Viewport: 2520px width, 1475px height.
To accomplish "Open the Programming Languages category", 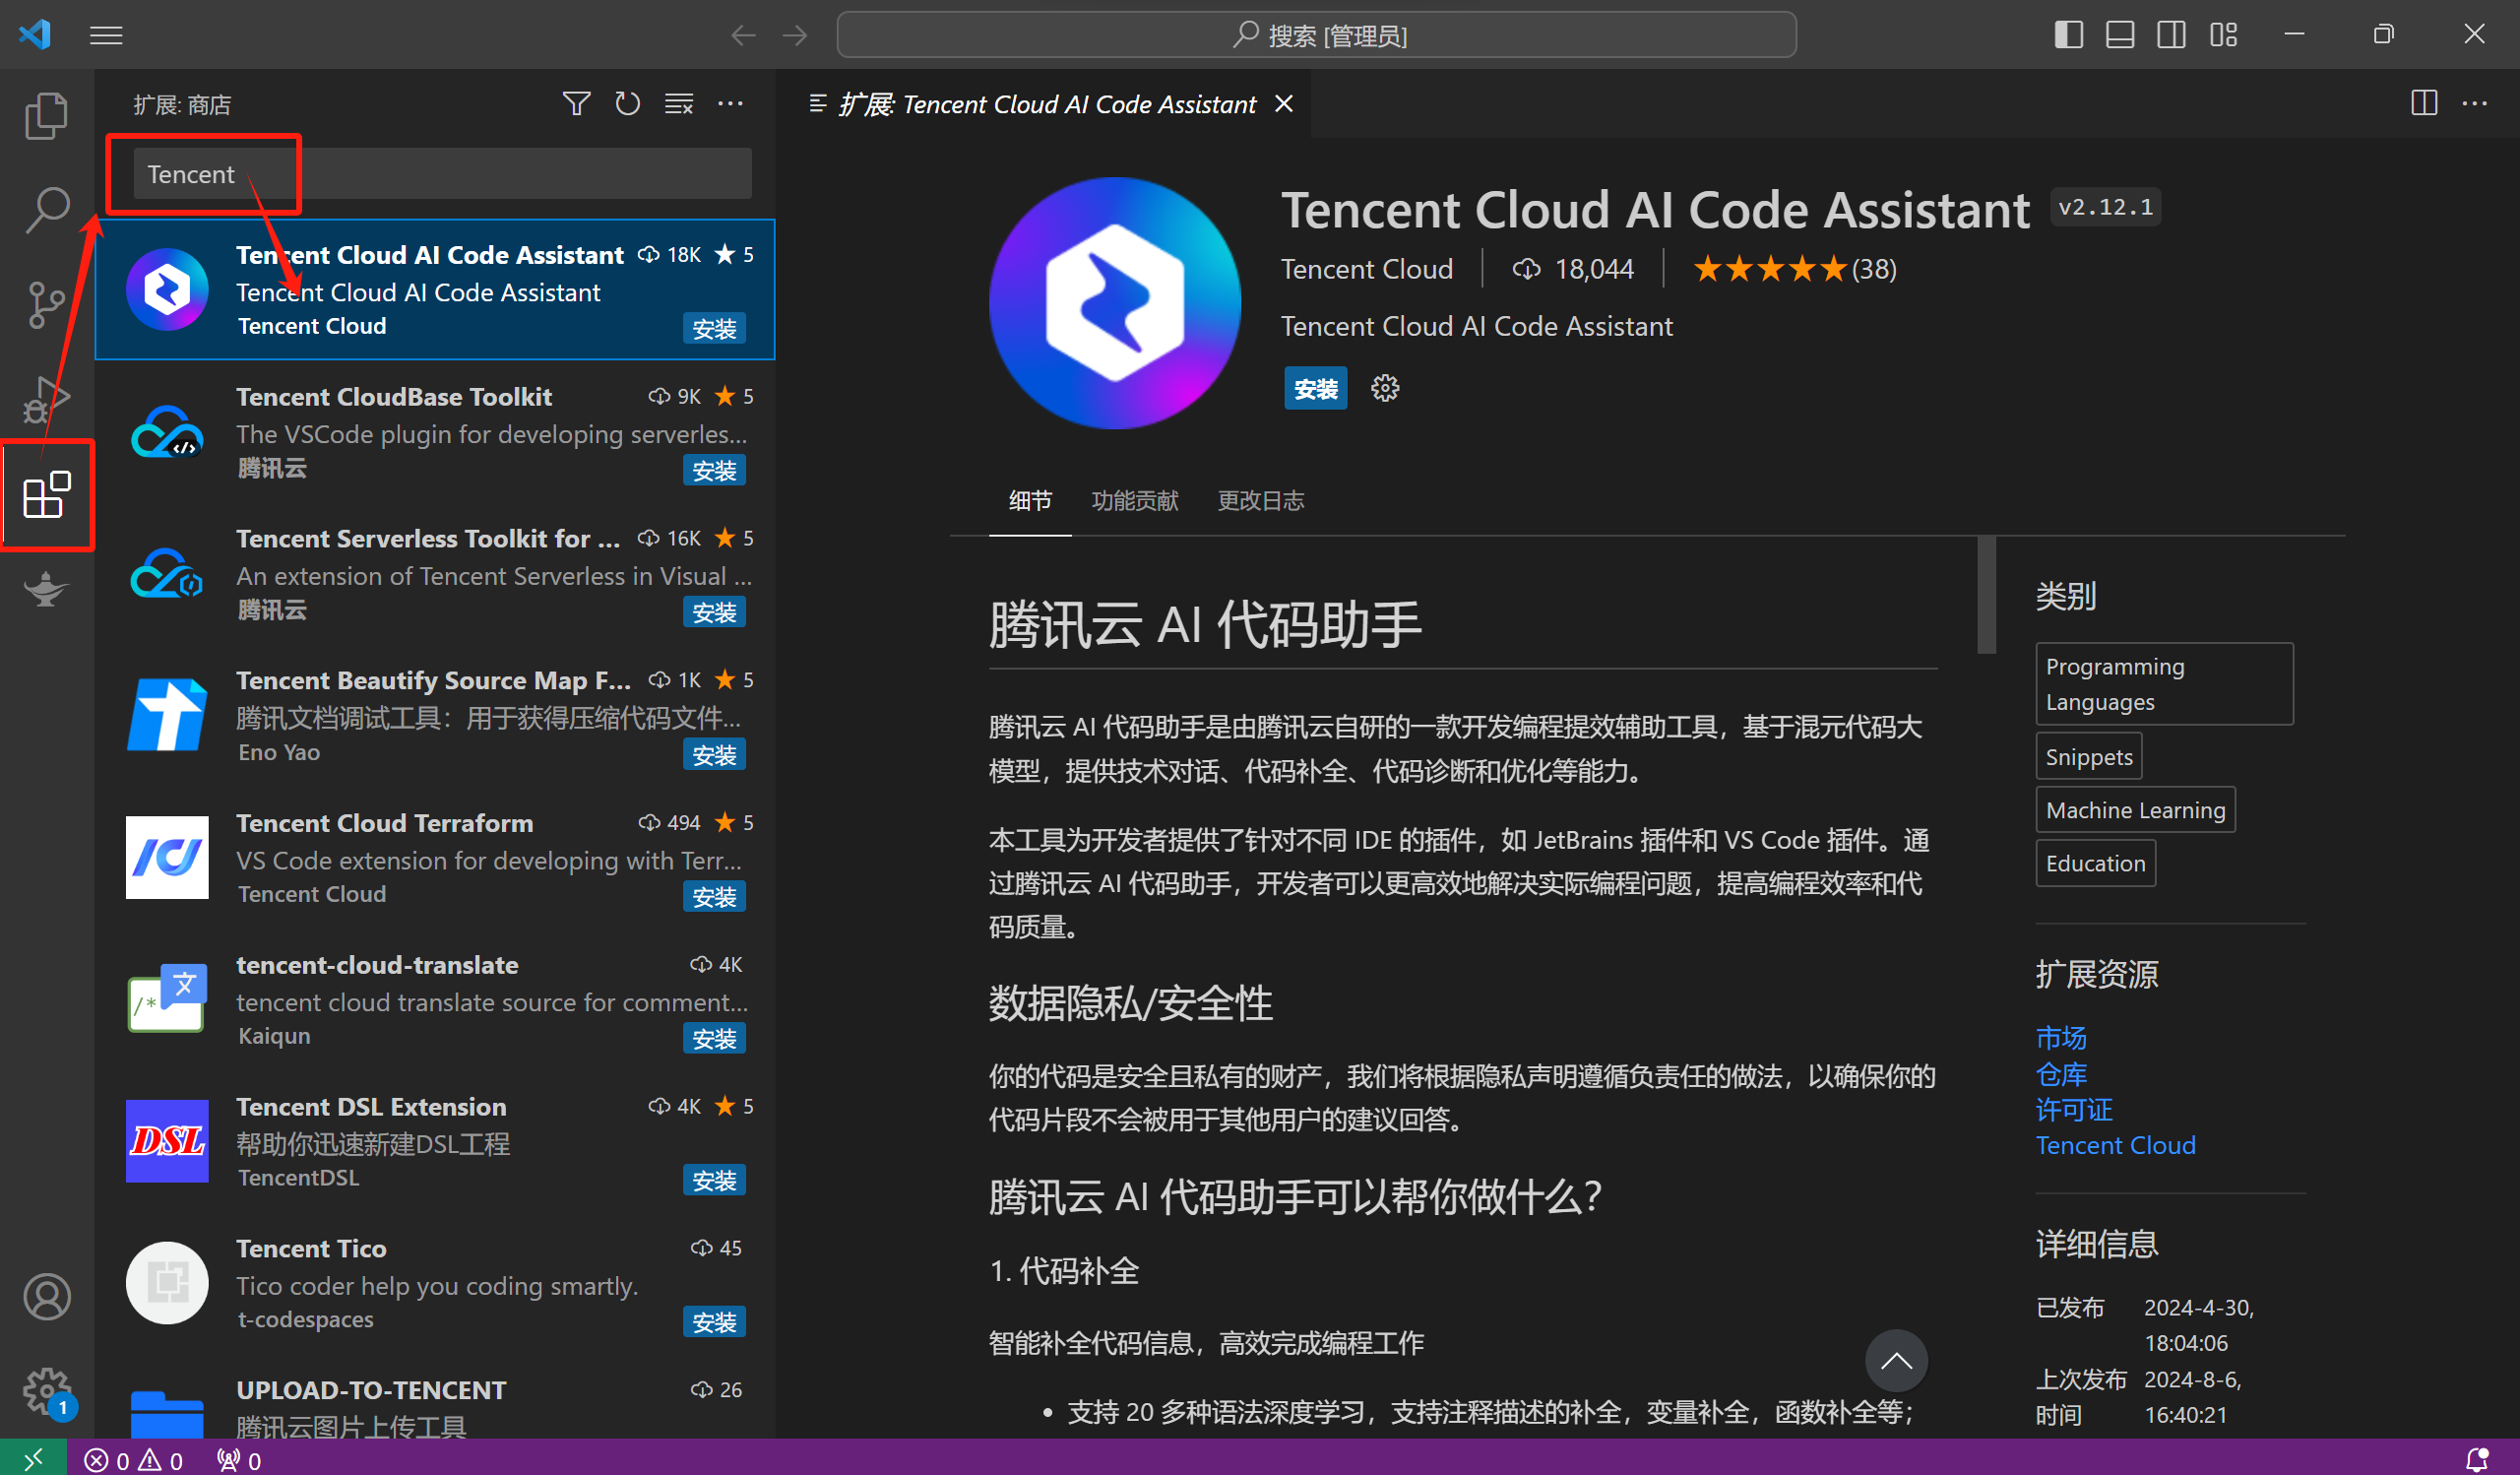I will pyautogui.click(x=2164, y=684).
